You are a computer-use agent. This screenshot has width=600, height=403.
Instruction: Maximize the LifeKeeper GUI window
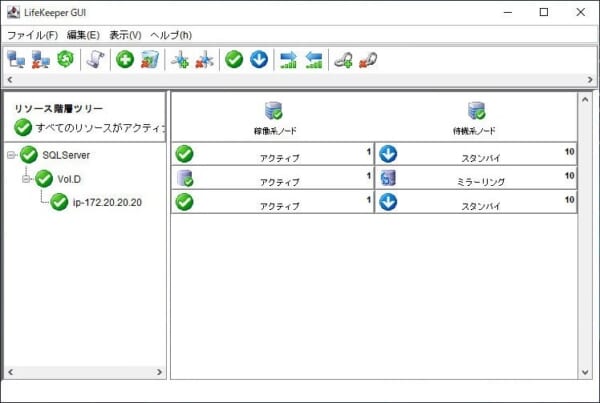point(544,12)
